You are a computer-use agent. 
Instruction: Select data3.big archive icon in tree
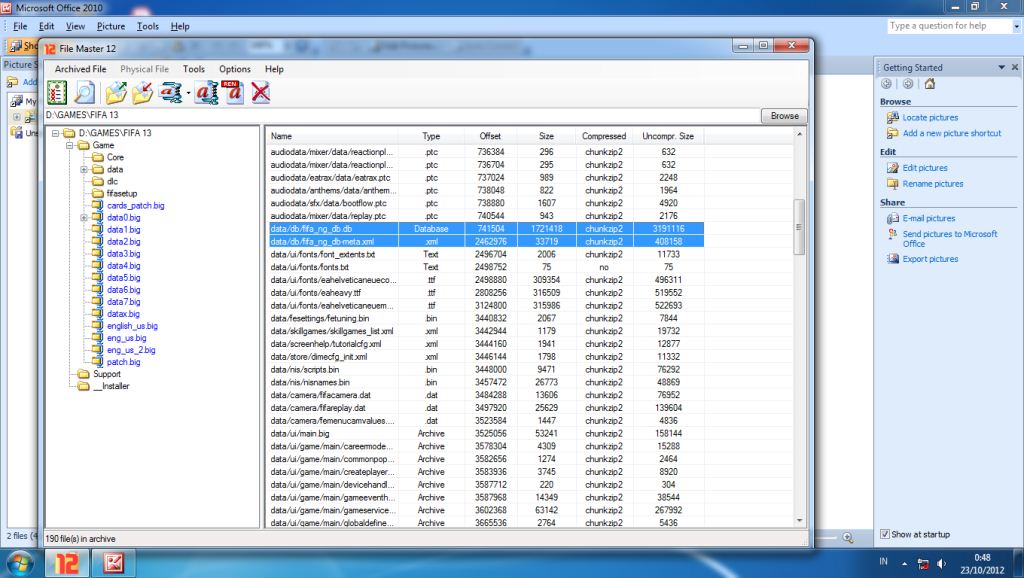click(98, 253)
